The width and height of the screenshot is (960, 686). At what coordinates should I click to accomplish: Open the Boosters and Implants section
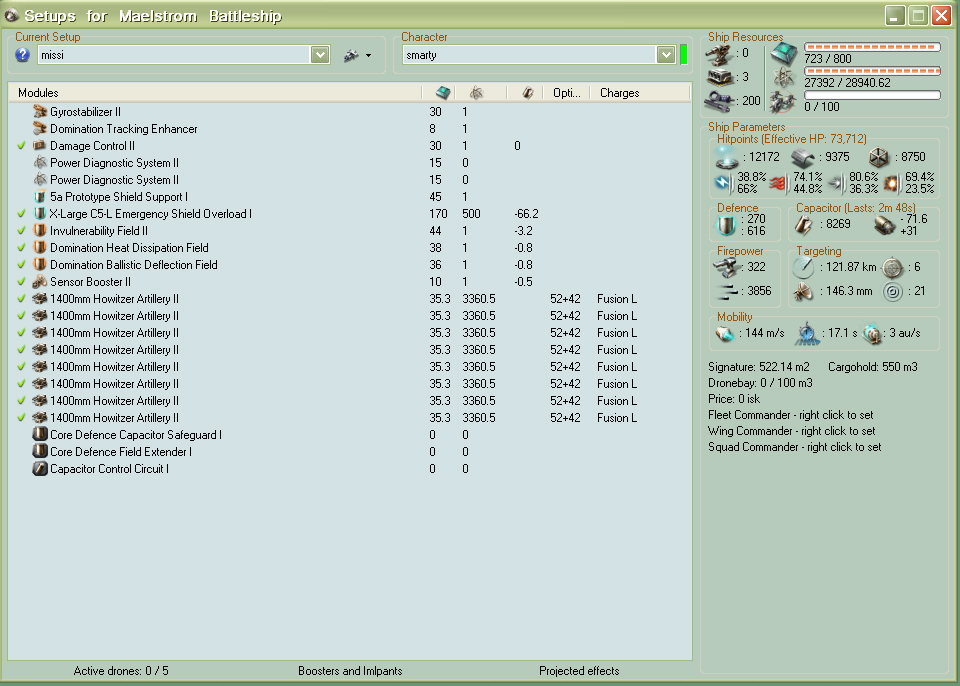tap(350, 671)
